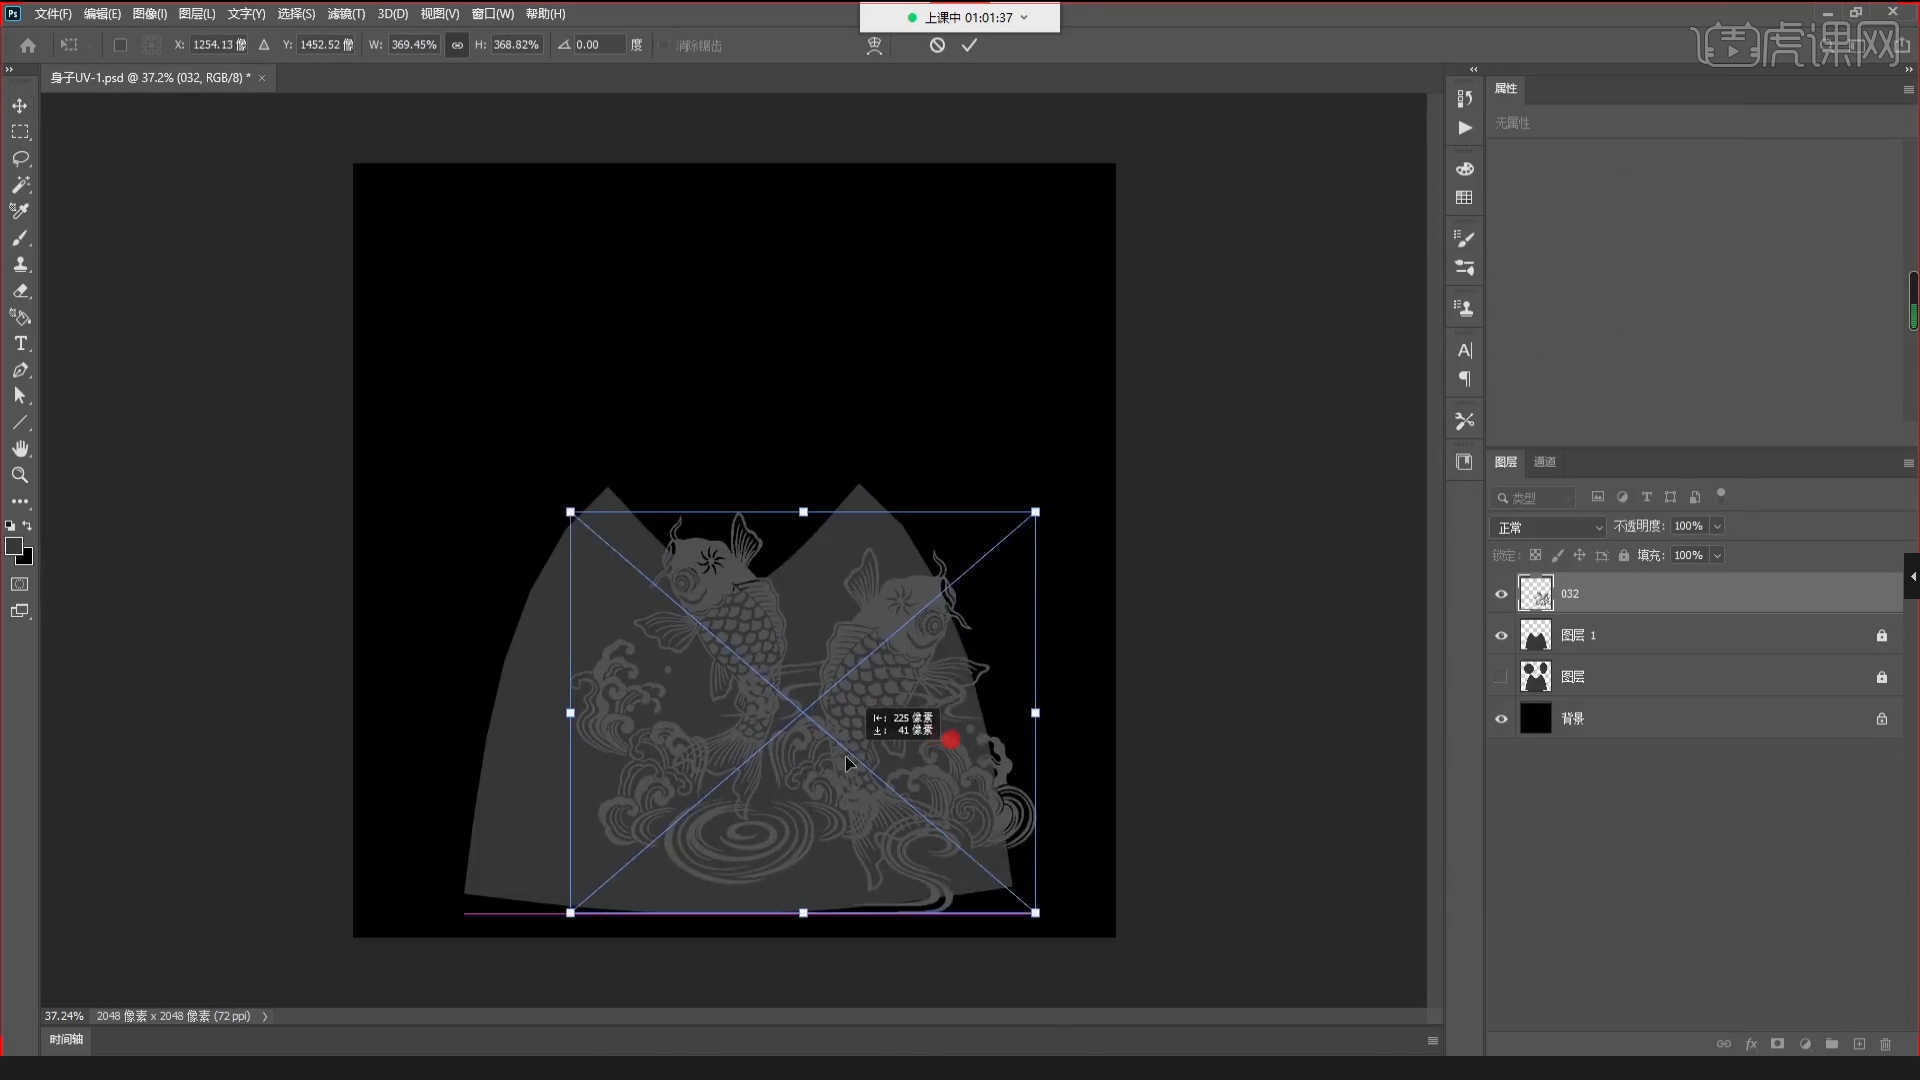Click the rotation angle field
1920x1080 pixels.
pyautogui.click(x=598, y=45)
